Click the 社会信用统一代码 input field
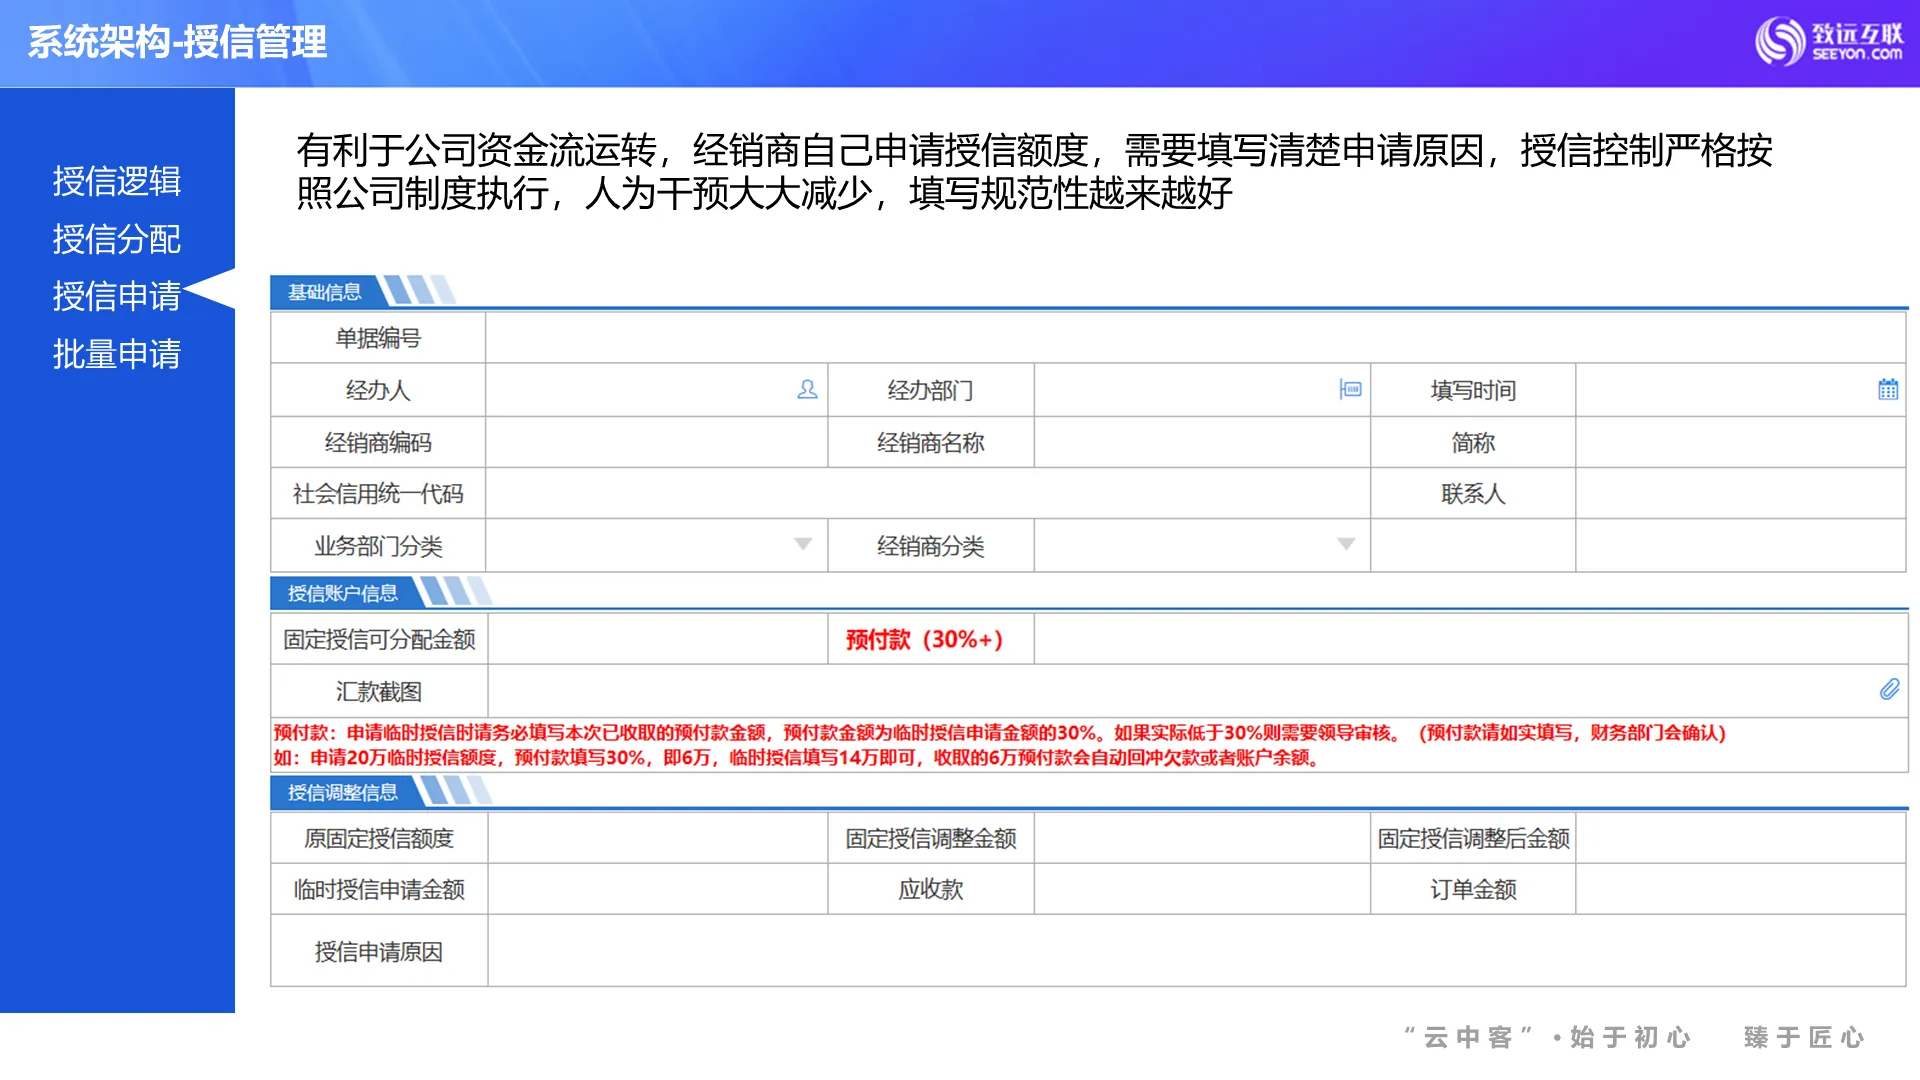The width and height of the screenshot is (1920, 1080). pyautogui.click(x=928, y=493)
